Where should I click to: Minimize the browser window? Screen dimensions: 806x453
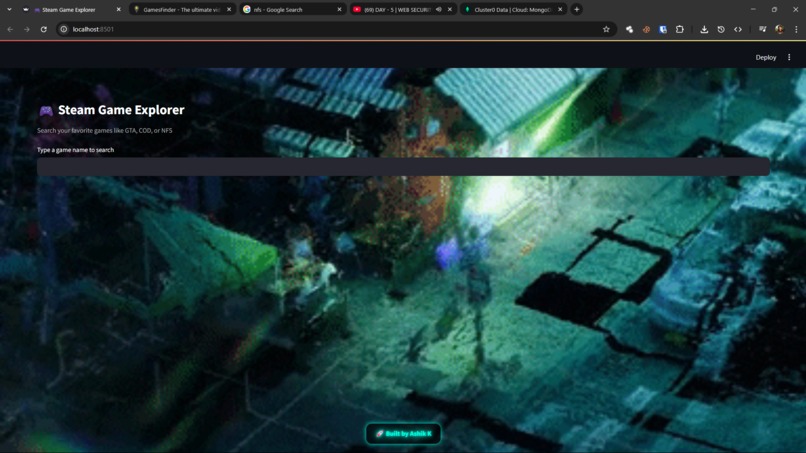point(753,9)
